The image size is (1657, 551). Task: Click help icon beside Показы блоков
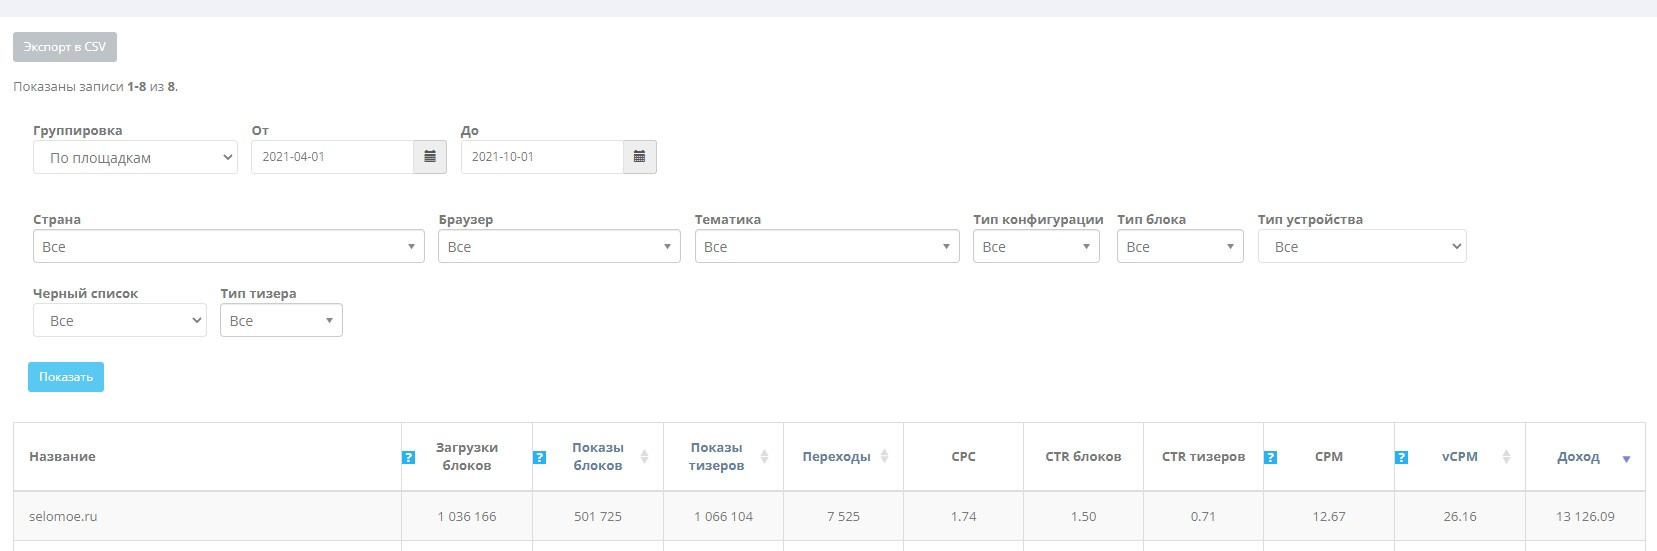point(539,458)
